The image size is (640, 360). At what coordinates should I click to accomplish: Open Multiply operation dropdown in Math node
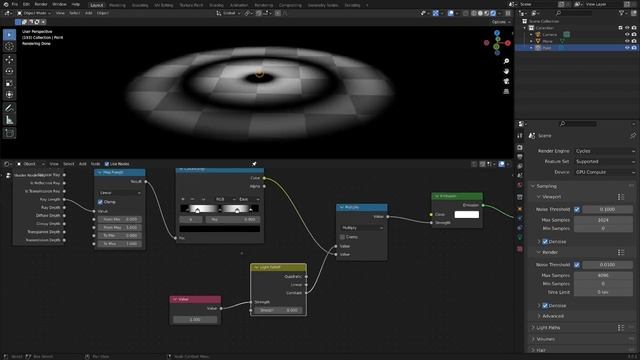(x=362, y=228)
